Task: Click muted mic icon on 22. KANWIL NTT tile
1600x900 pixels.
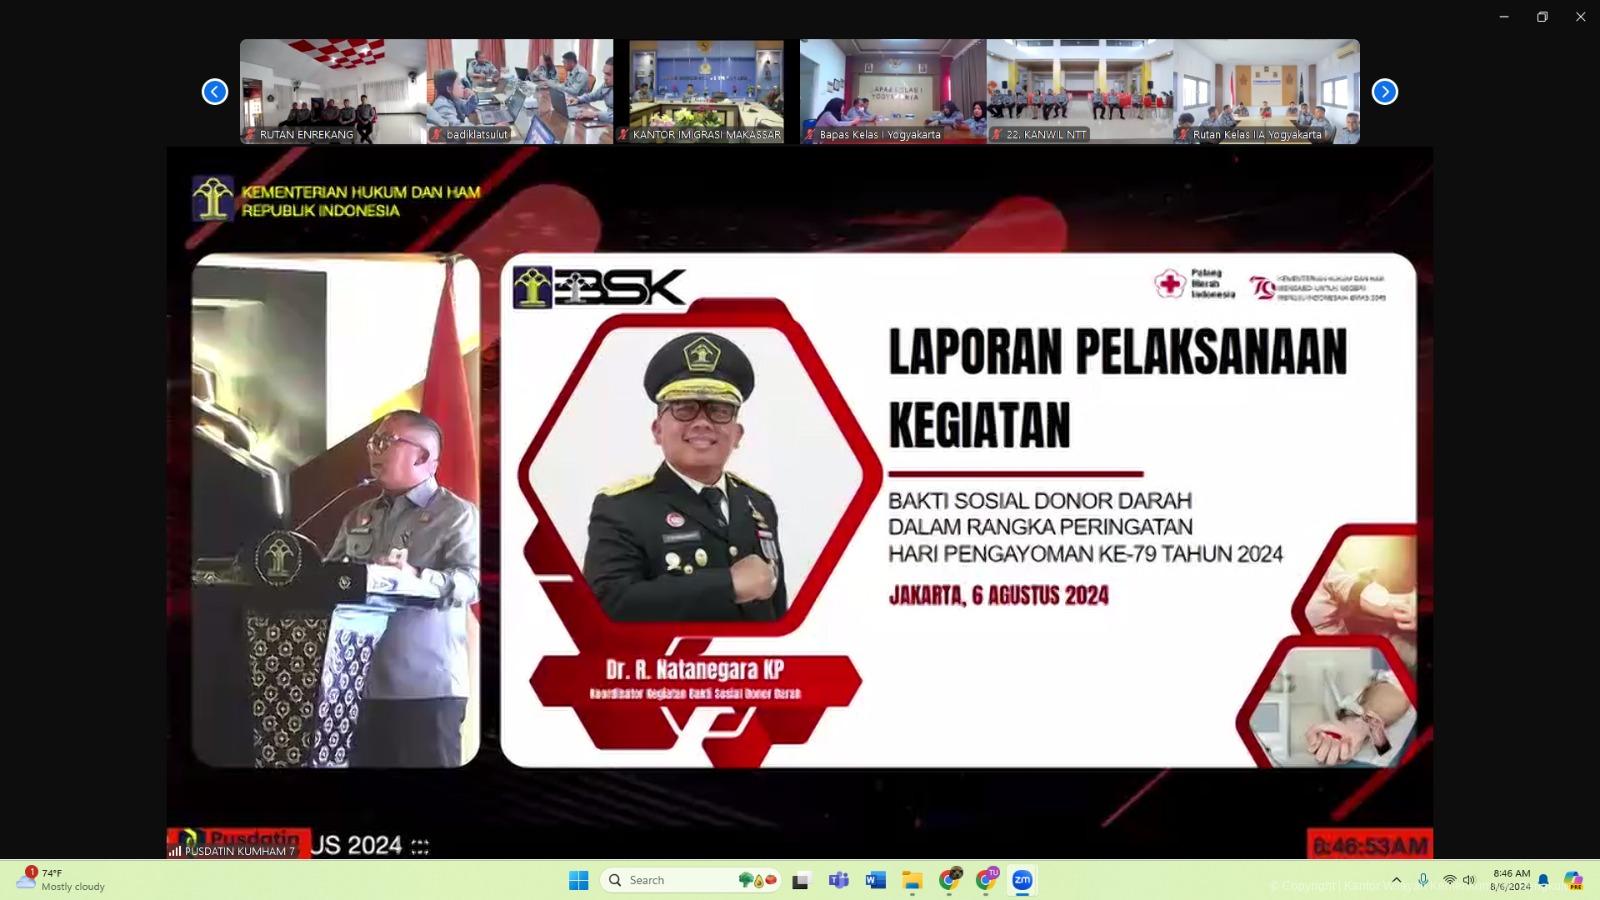Action: [997, 134]
